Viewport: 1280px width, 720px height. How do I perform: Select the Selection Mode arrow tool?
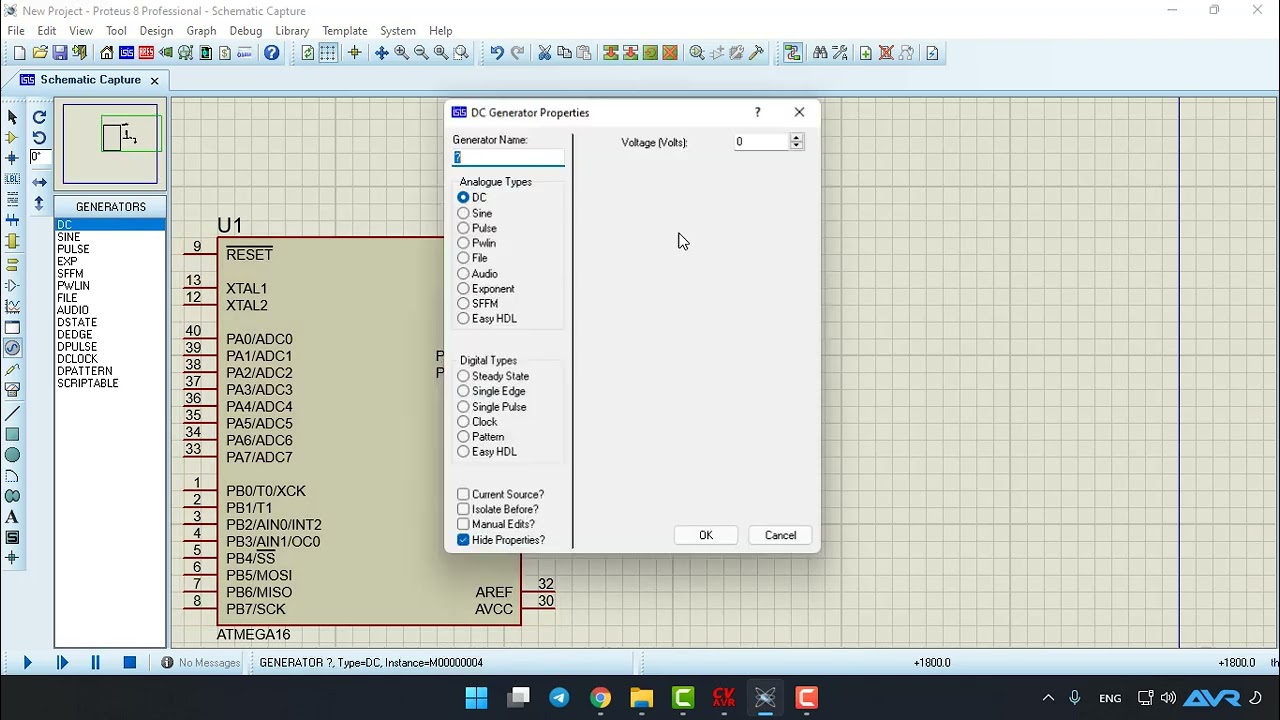12,117
